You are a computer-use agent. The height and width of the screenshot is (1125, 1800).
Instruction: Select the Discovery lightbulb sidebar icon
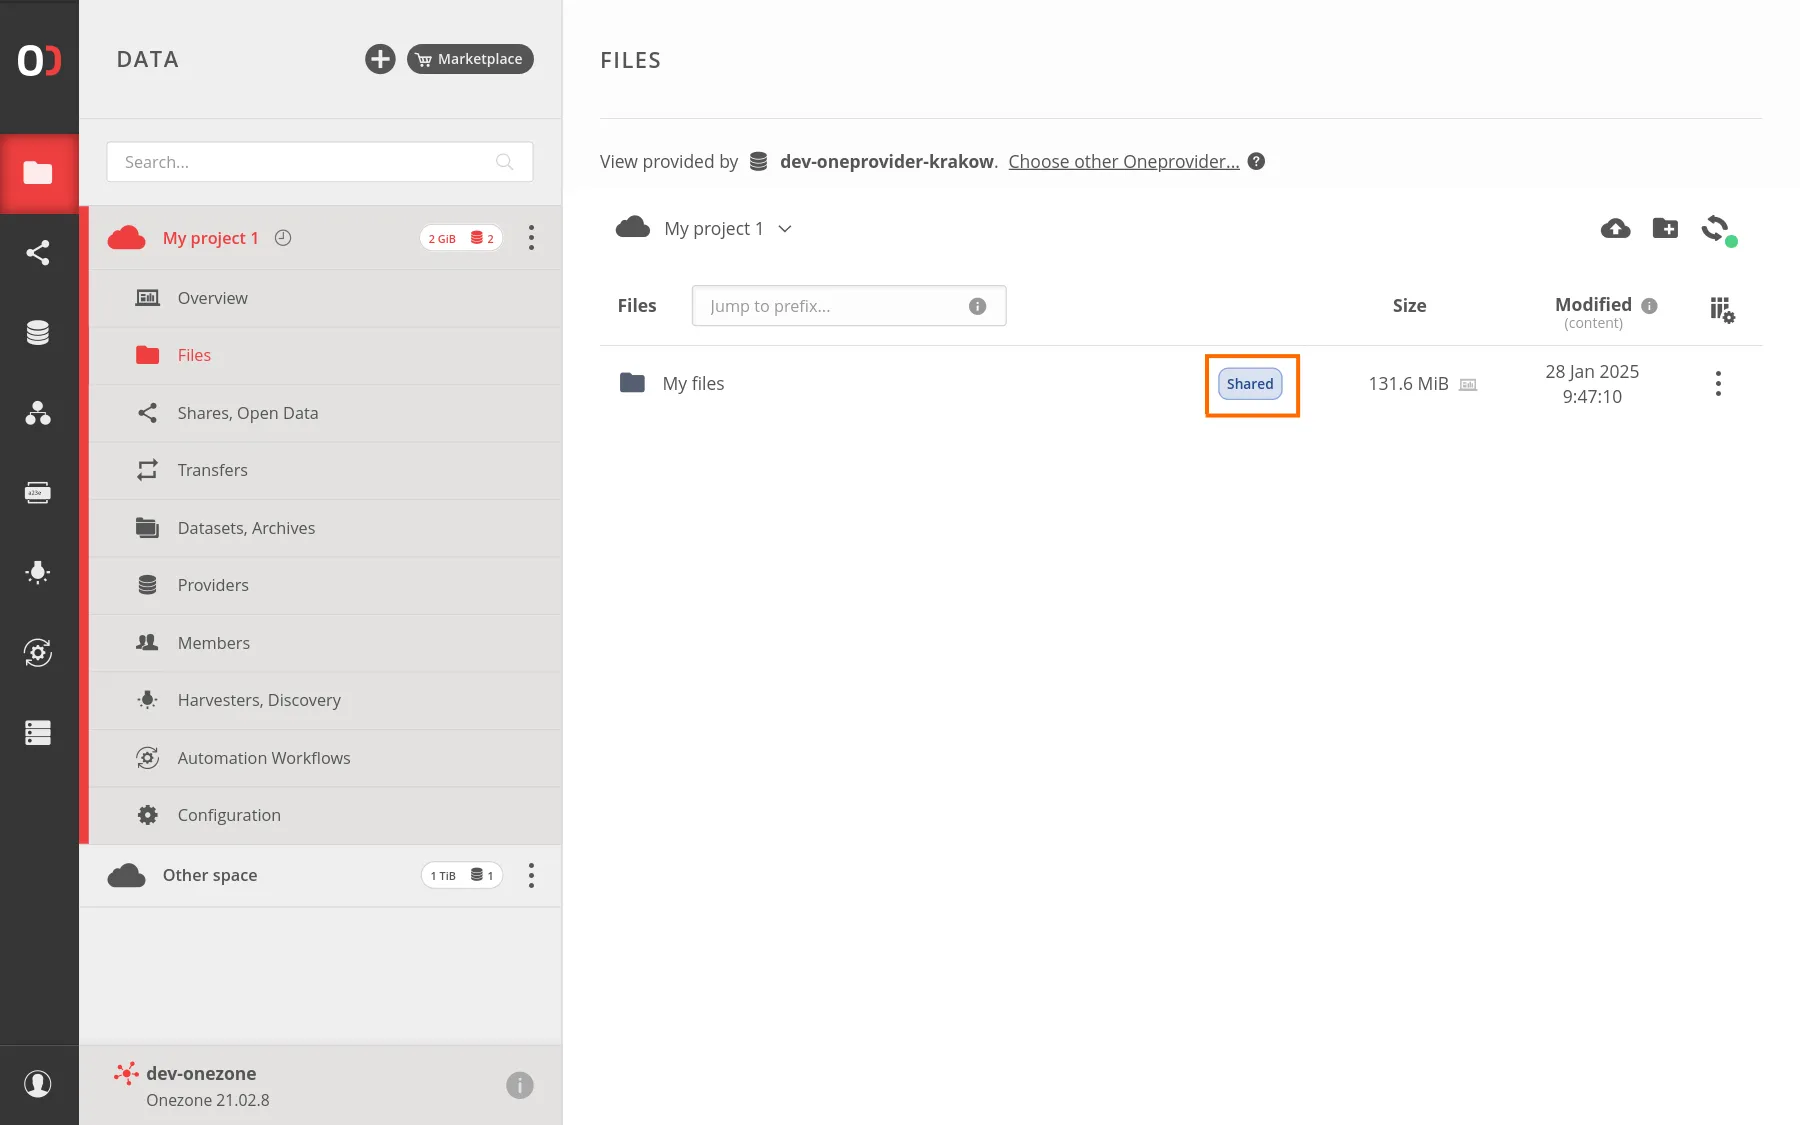[x=39, y=572]
